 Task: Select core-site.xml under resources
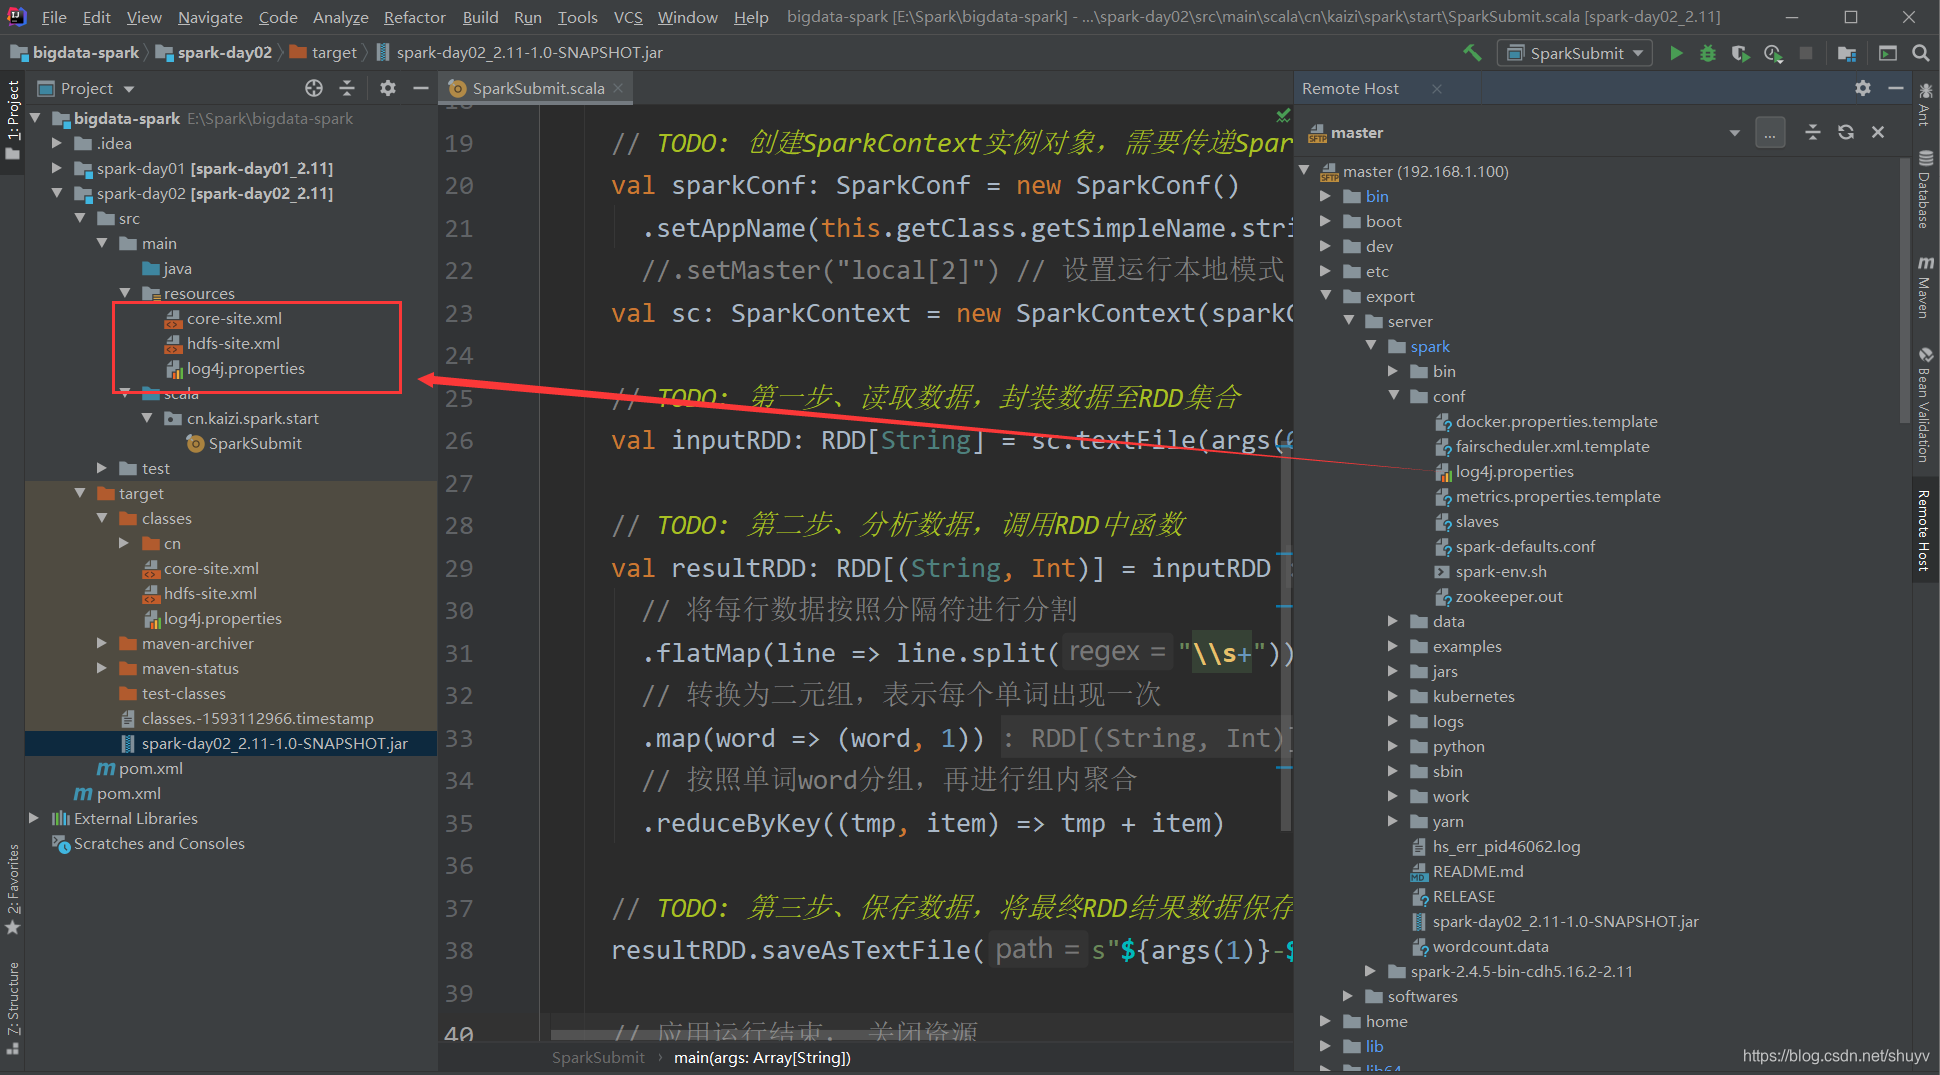click(234, 318)
